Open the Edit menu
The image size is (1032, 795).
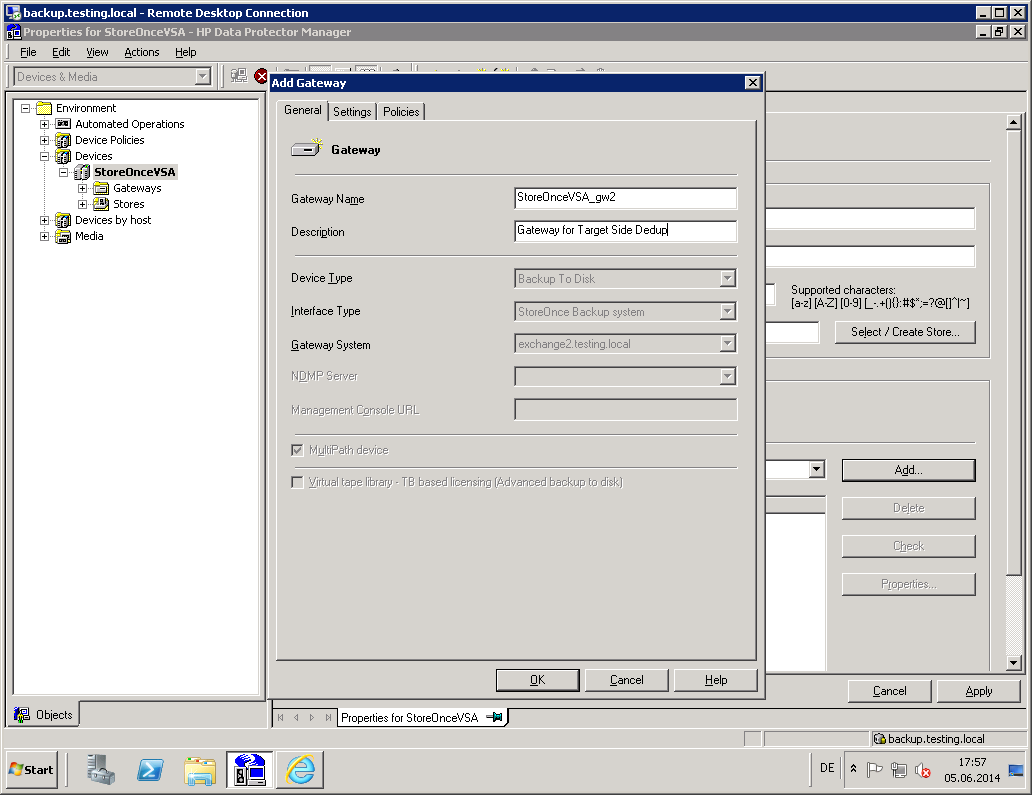click(x=61, y=52)
